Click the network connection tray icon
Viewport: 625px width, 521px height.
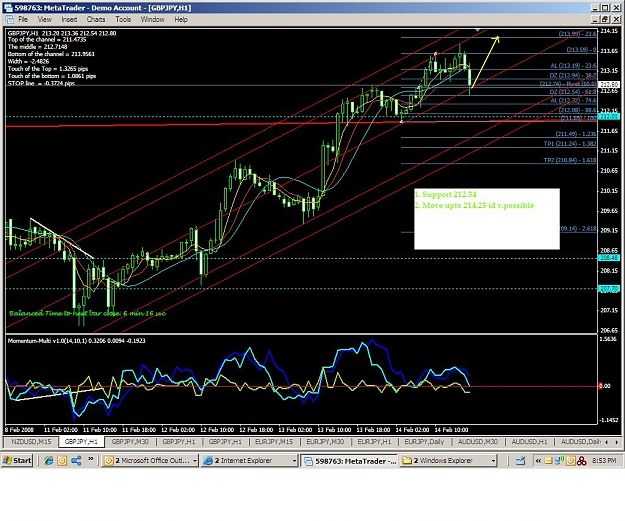tap(560, 461)
